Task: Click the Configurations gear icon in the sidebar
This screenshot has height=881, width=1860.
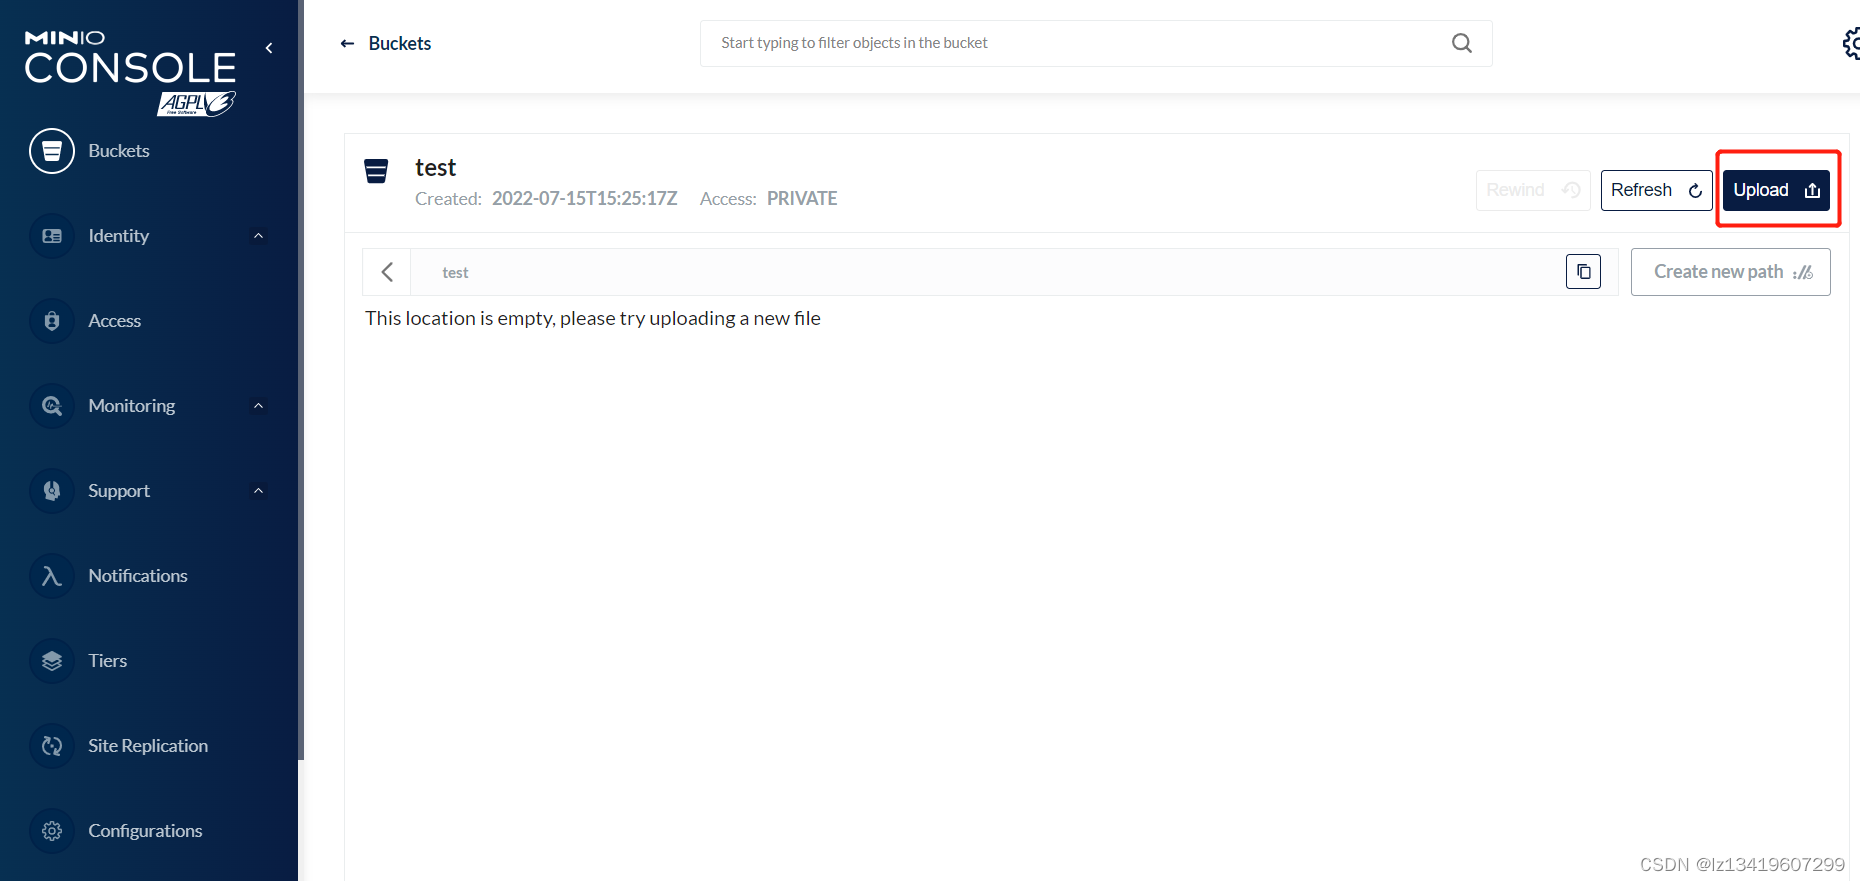Action: [52, 831]
